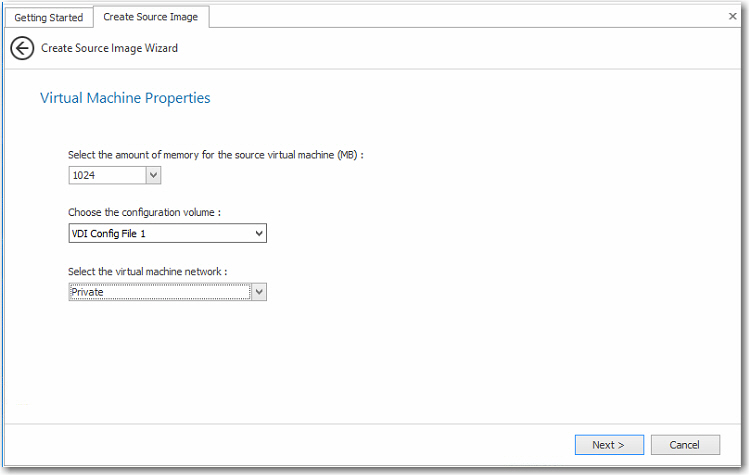
Task: Switch to the Getting Started tab
Action: point(47,17)
